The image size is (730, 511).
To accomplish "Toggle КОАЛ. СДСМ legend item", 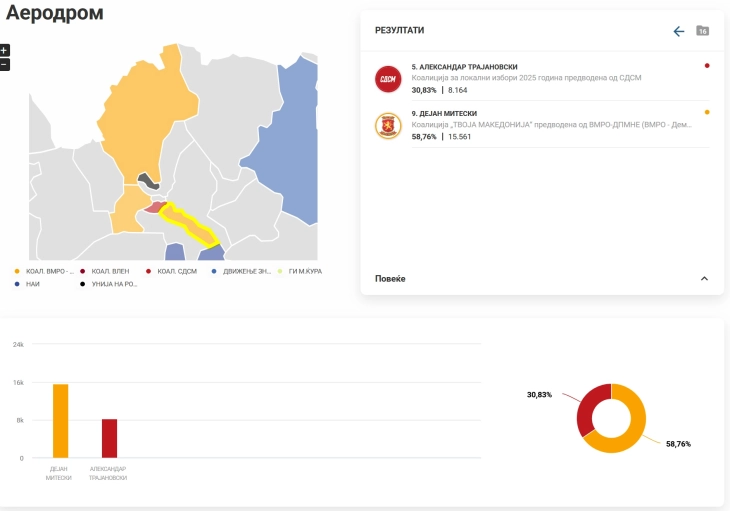I will tap(172, 271).
